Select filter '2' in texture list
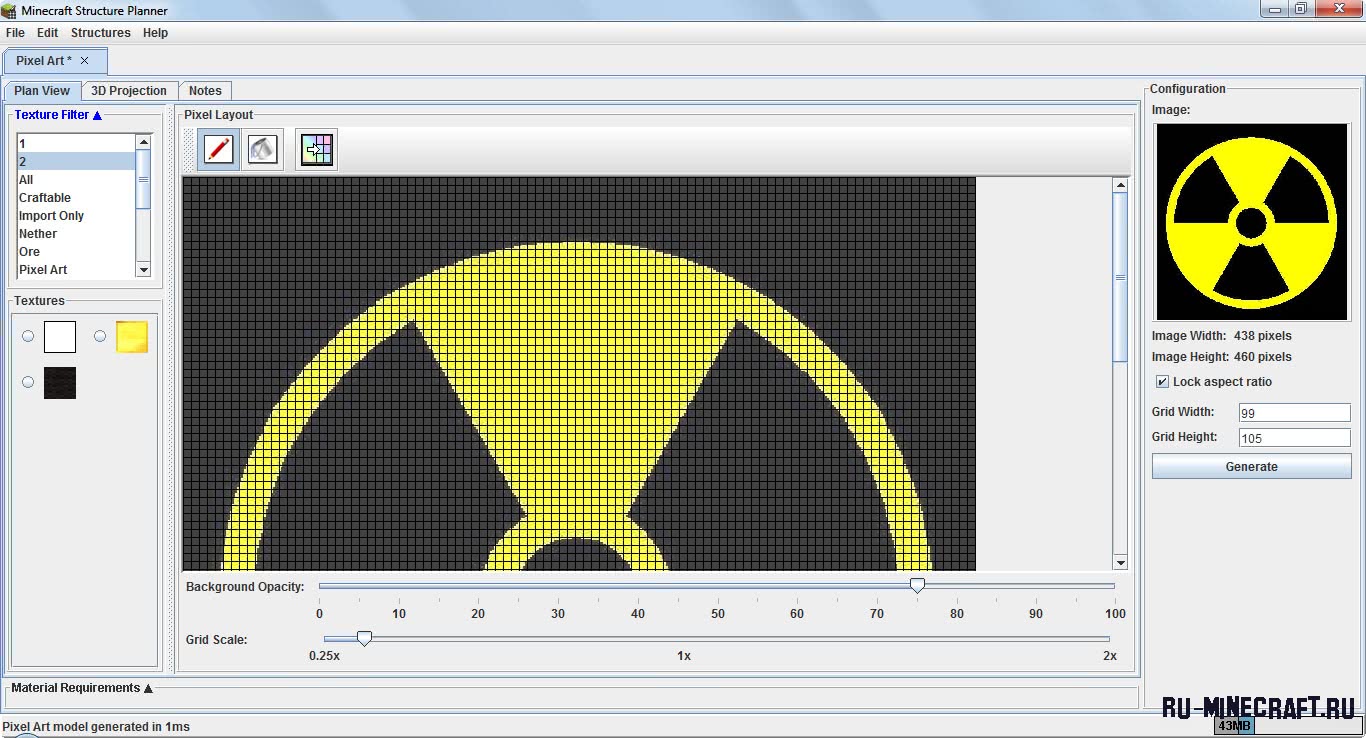Screen dimensions: 1366x738 (x=76, y=162)
